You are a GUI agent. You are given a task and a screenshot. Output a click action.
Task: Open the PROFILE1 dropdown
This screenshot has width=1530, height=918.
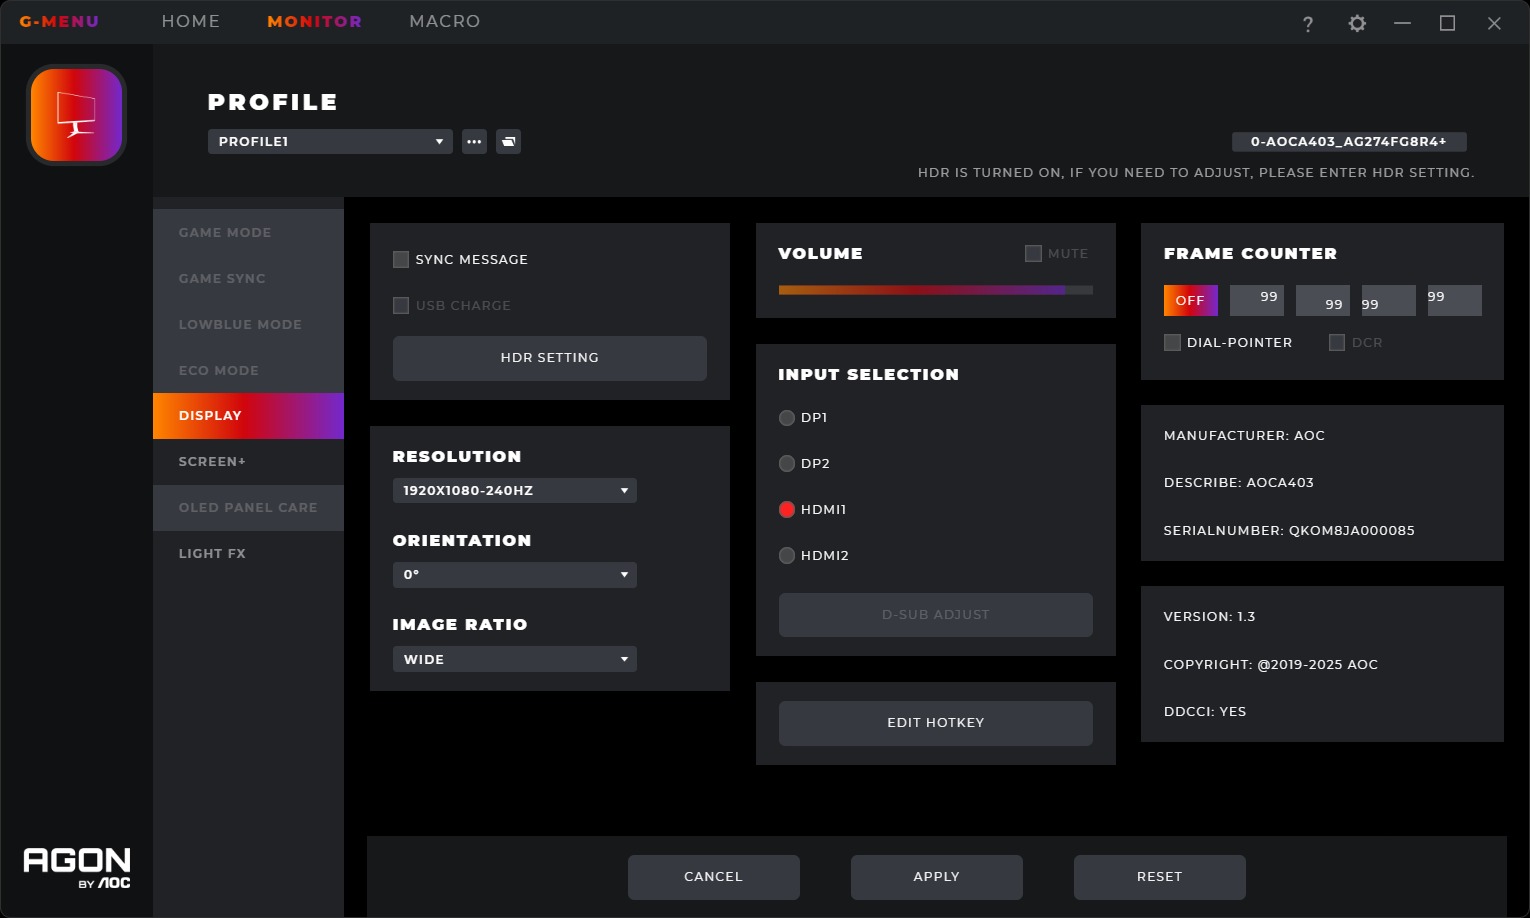pyautogui.click(x=330, y=141)
